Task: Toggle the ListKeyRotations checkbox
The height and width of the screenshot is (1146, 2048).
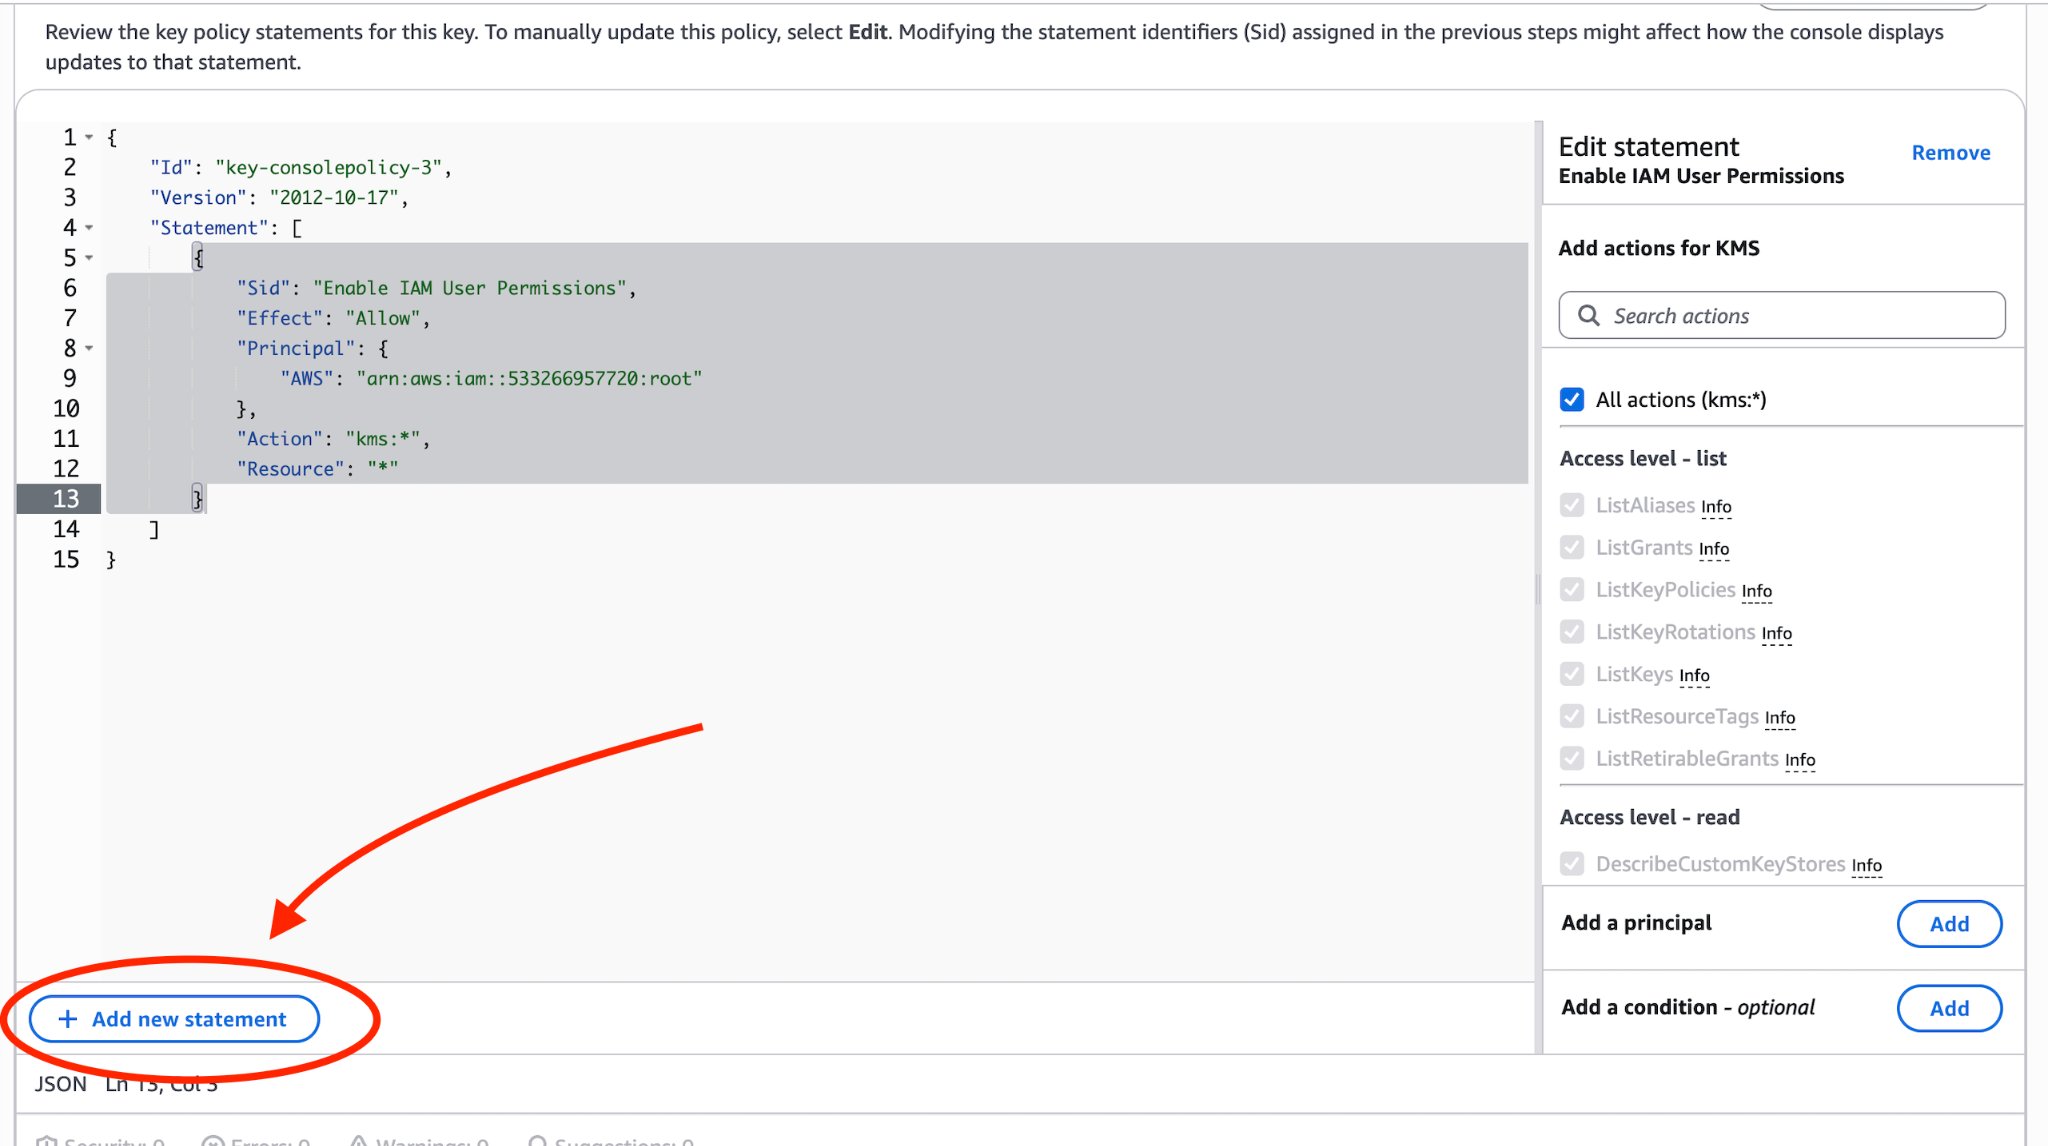Action: [x=1572, y=632]
